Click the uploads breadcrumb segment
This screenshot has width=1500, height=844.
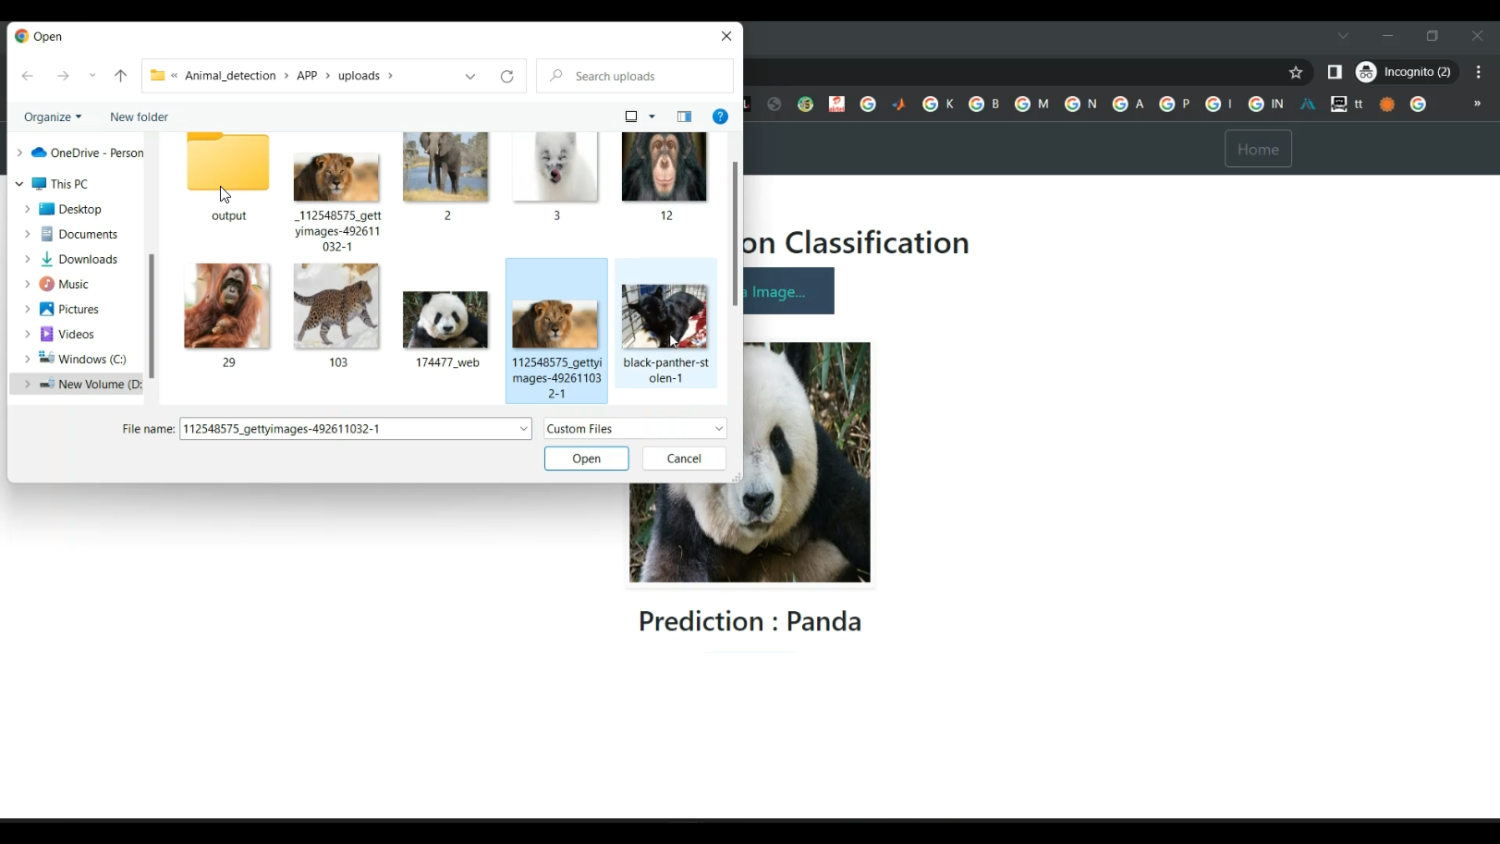pos(359,76)
